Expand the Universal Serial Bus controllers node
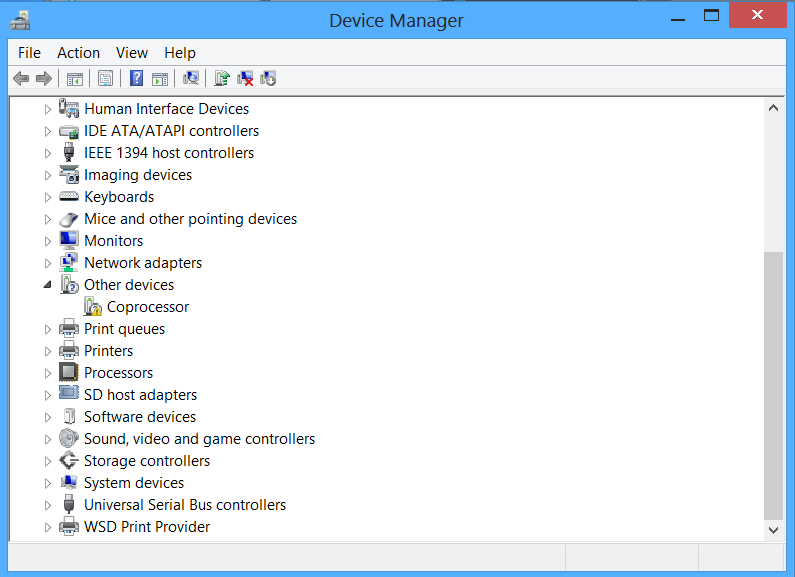Screen dimensions: 795x577 tap(47, 505)
